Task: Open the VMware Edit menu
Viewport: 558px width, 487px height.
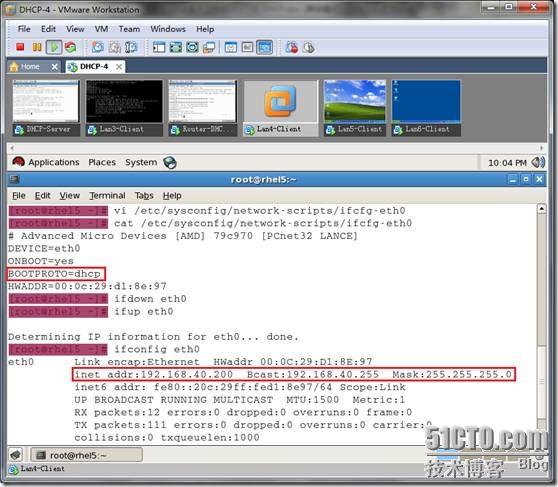Action: point(48,29)
